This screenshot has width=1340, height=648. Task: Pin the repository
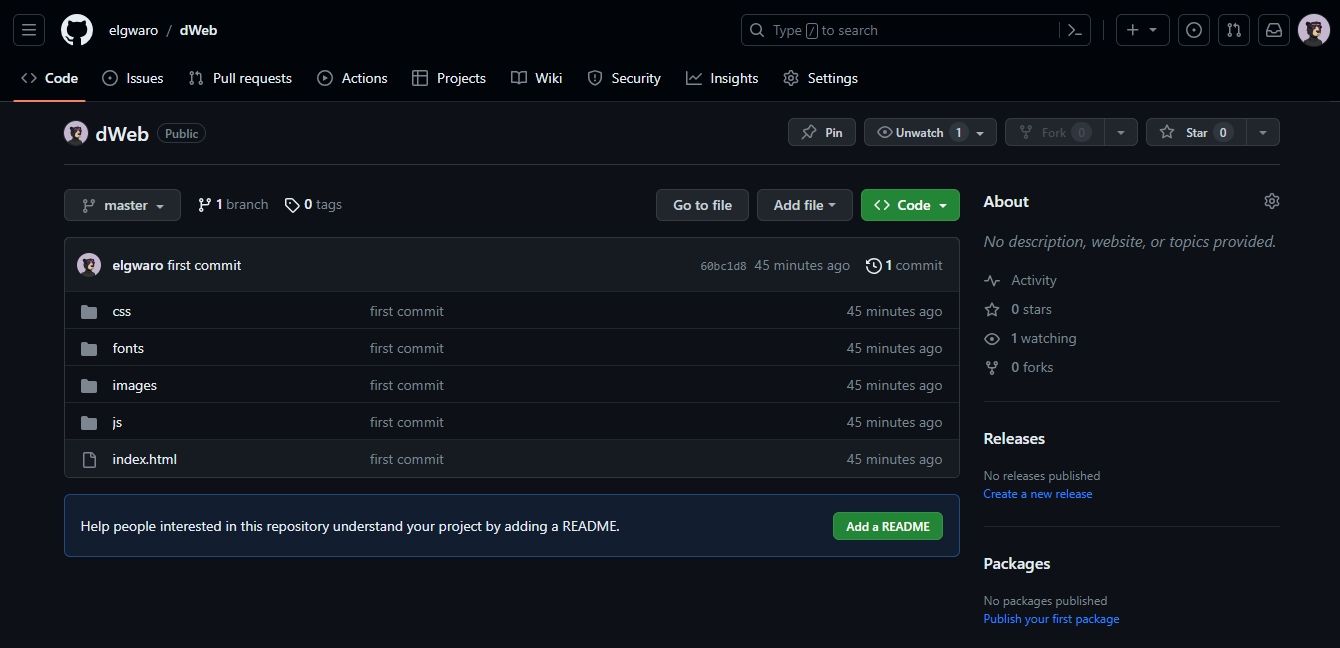pos(821,131)
